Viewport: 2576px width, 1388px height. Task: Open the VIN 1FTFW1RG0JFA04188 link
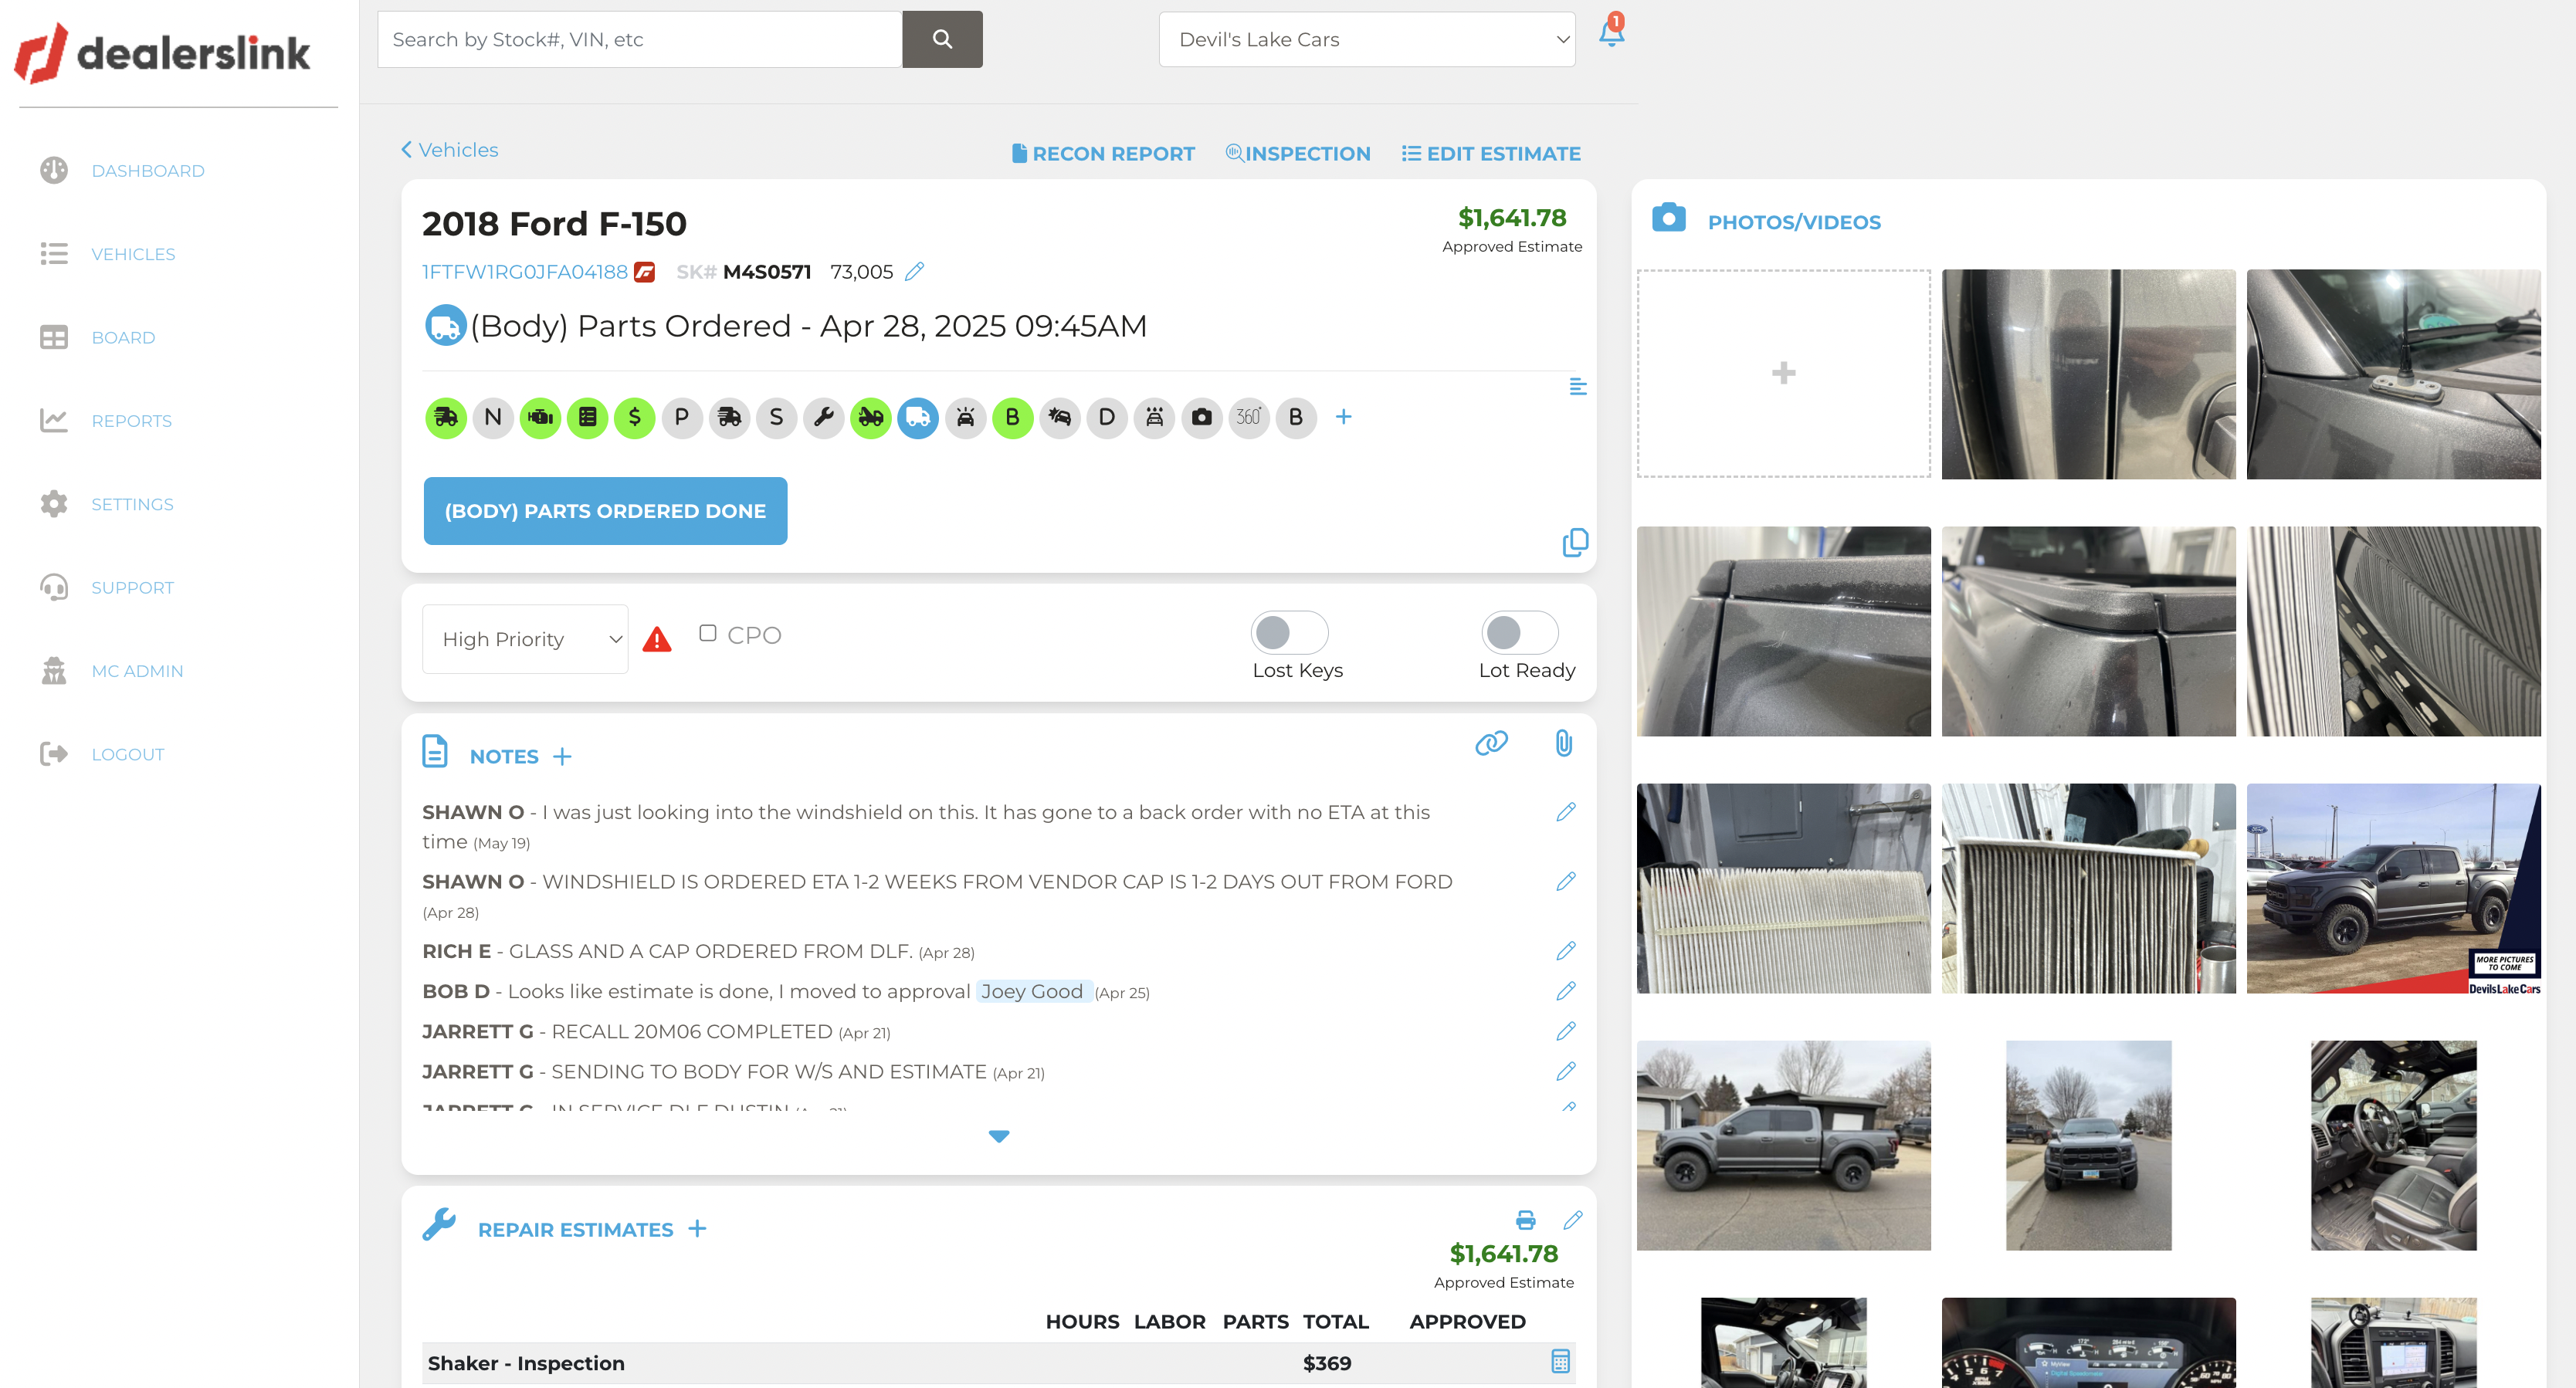(525, 272)
